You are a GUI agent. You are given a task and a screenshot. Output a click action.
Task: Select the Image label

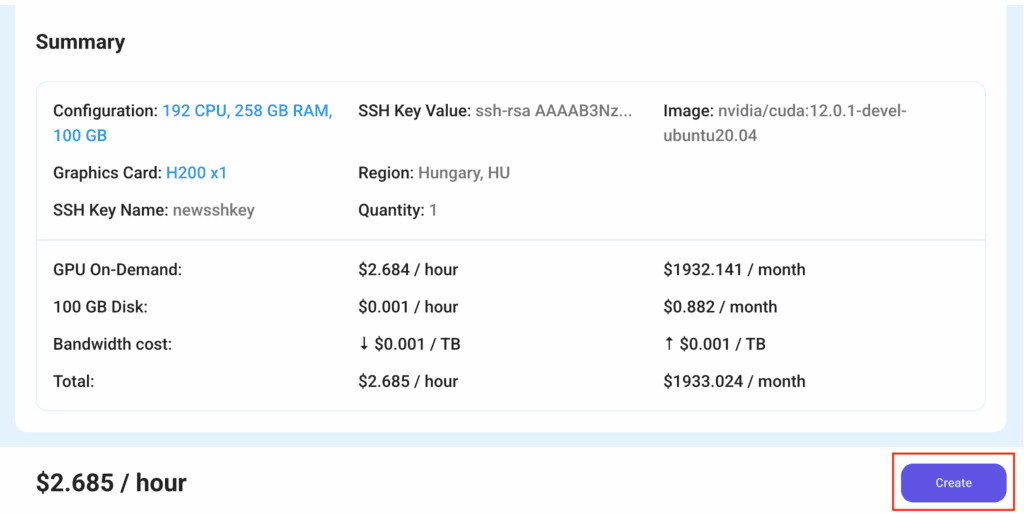[689, 111]
